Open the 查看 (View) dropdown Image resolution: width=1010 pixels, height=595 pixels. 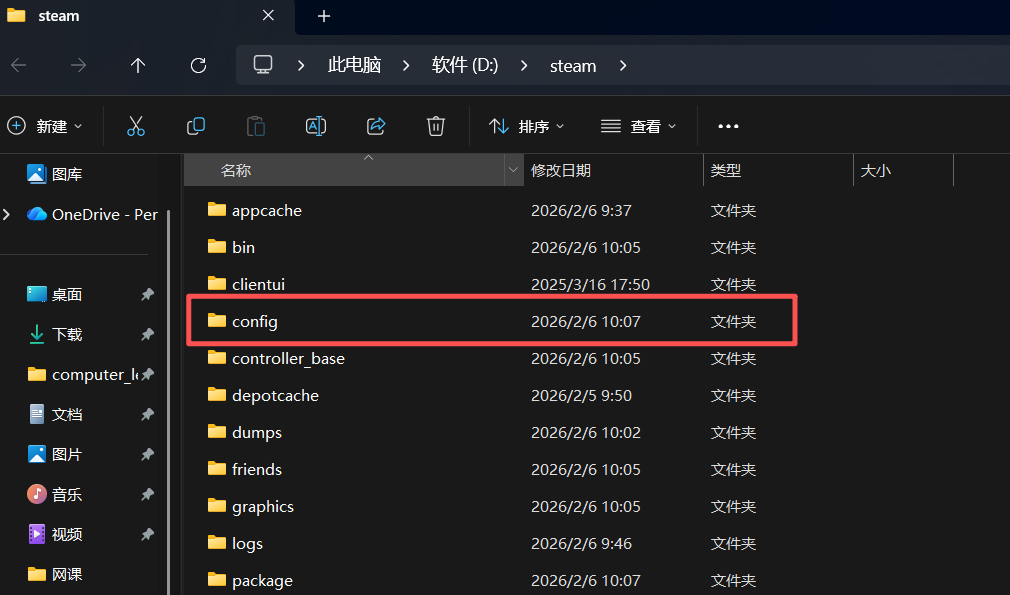(x=638, y=126)
